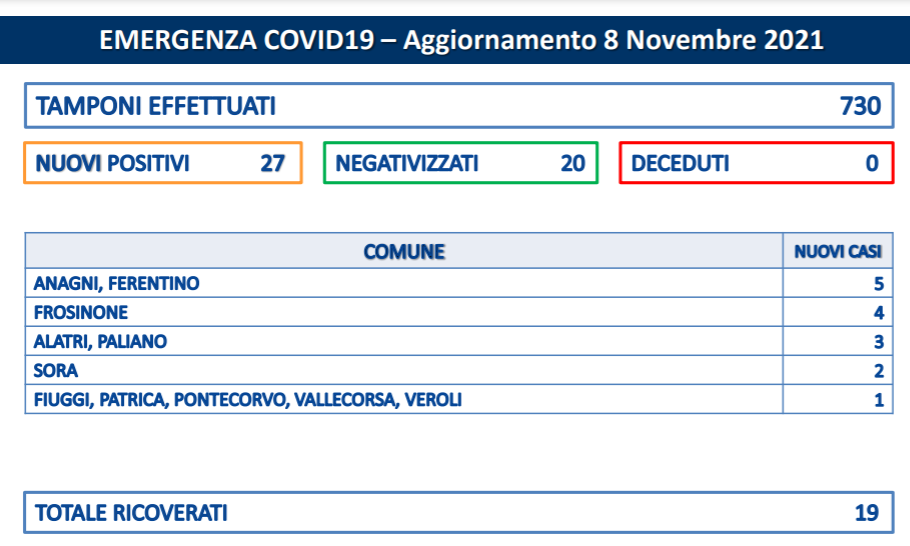Click the 20 negativizzati number

(x=573, y=164)
